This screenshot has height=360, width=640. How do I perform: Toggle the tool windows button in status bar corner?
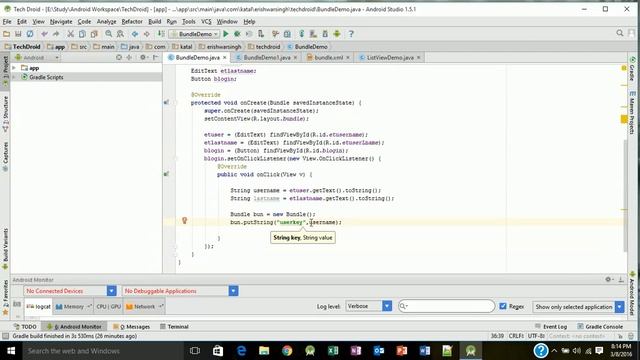(5, 336)
